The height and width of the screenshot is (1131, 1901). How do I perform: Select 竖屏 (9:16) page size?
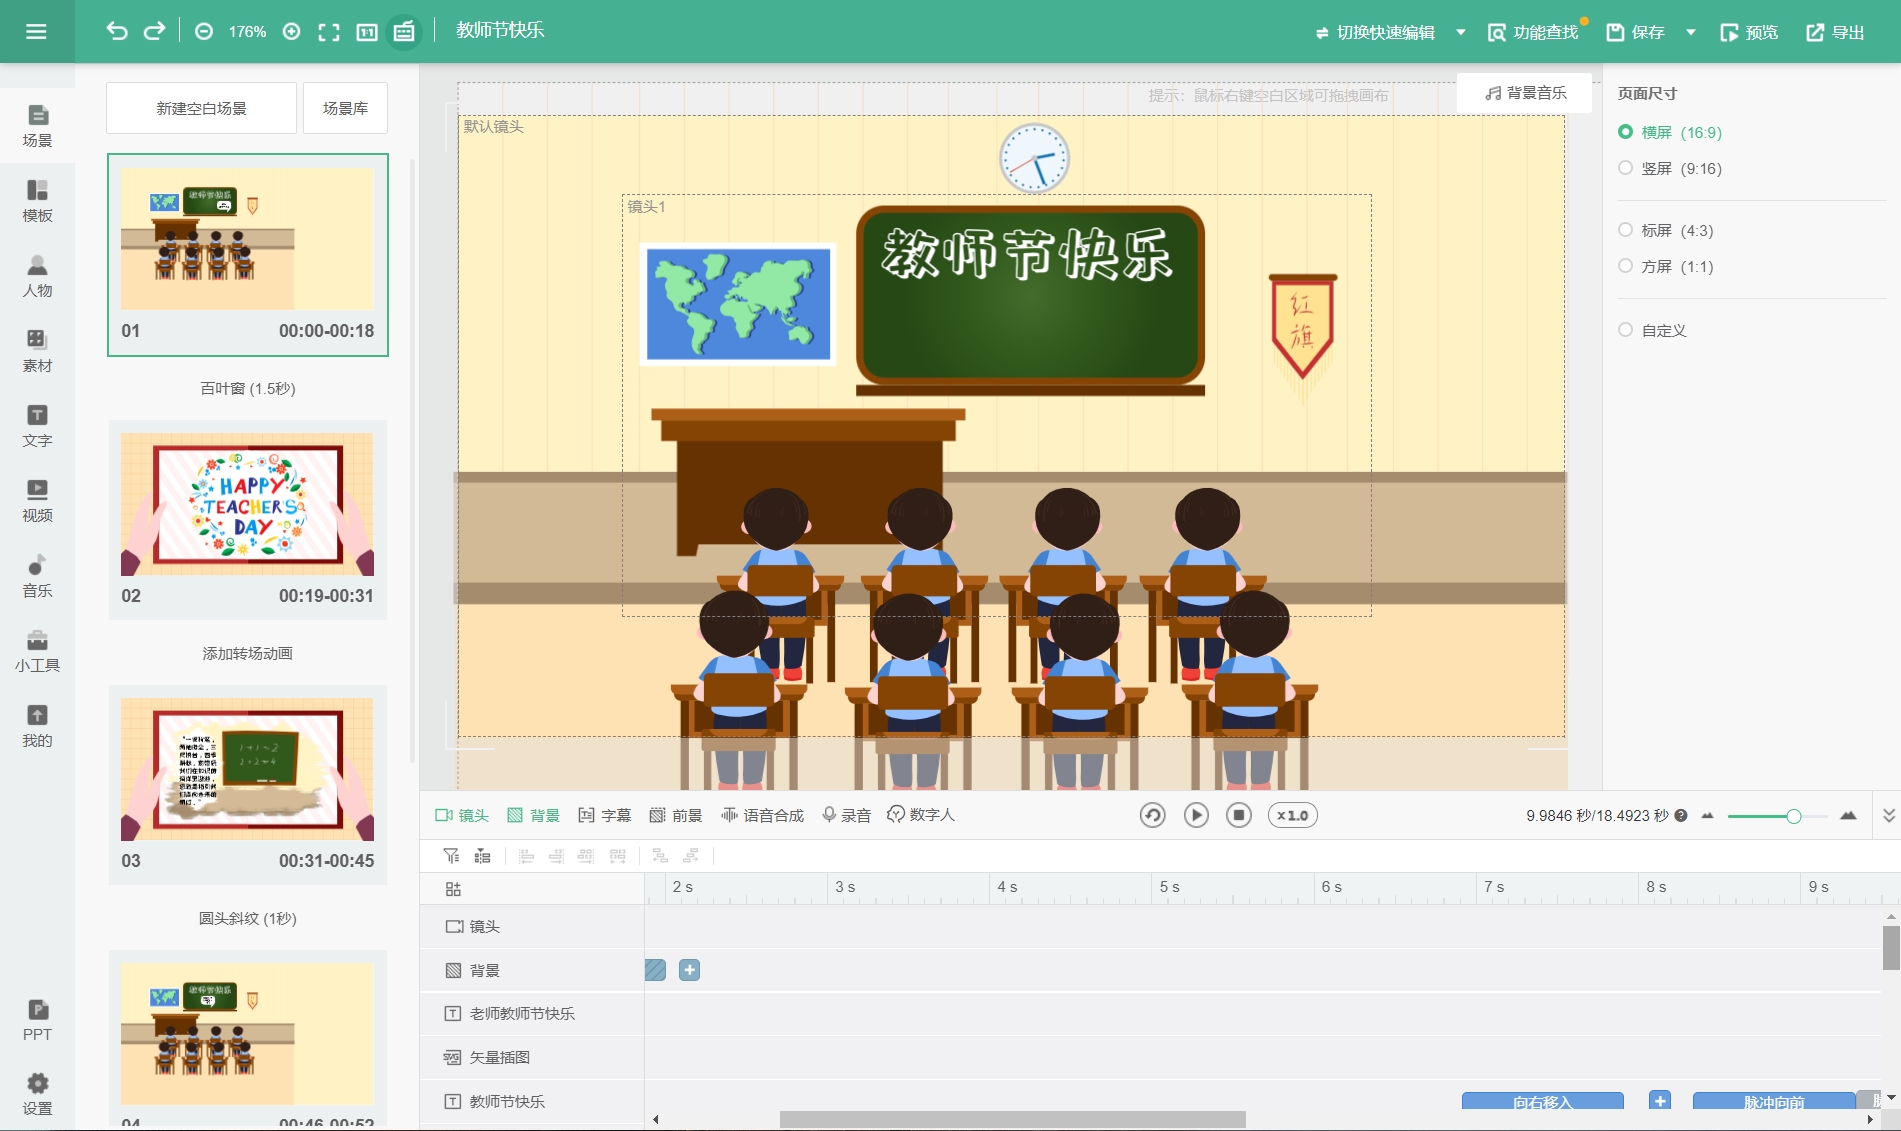(x=1670, y=168)
